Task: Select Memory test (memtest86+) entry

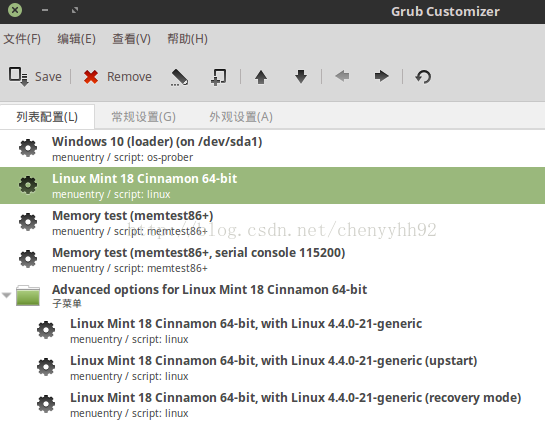Action: pos(272,222)
